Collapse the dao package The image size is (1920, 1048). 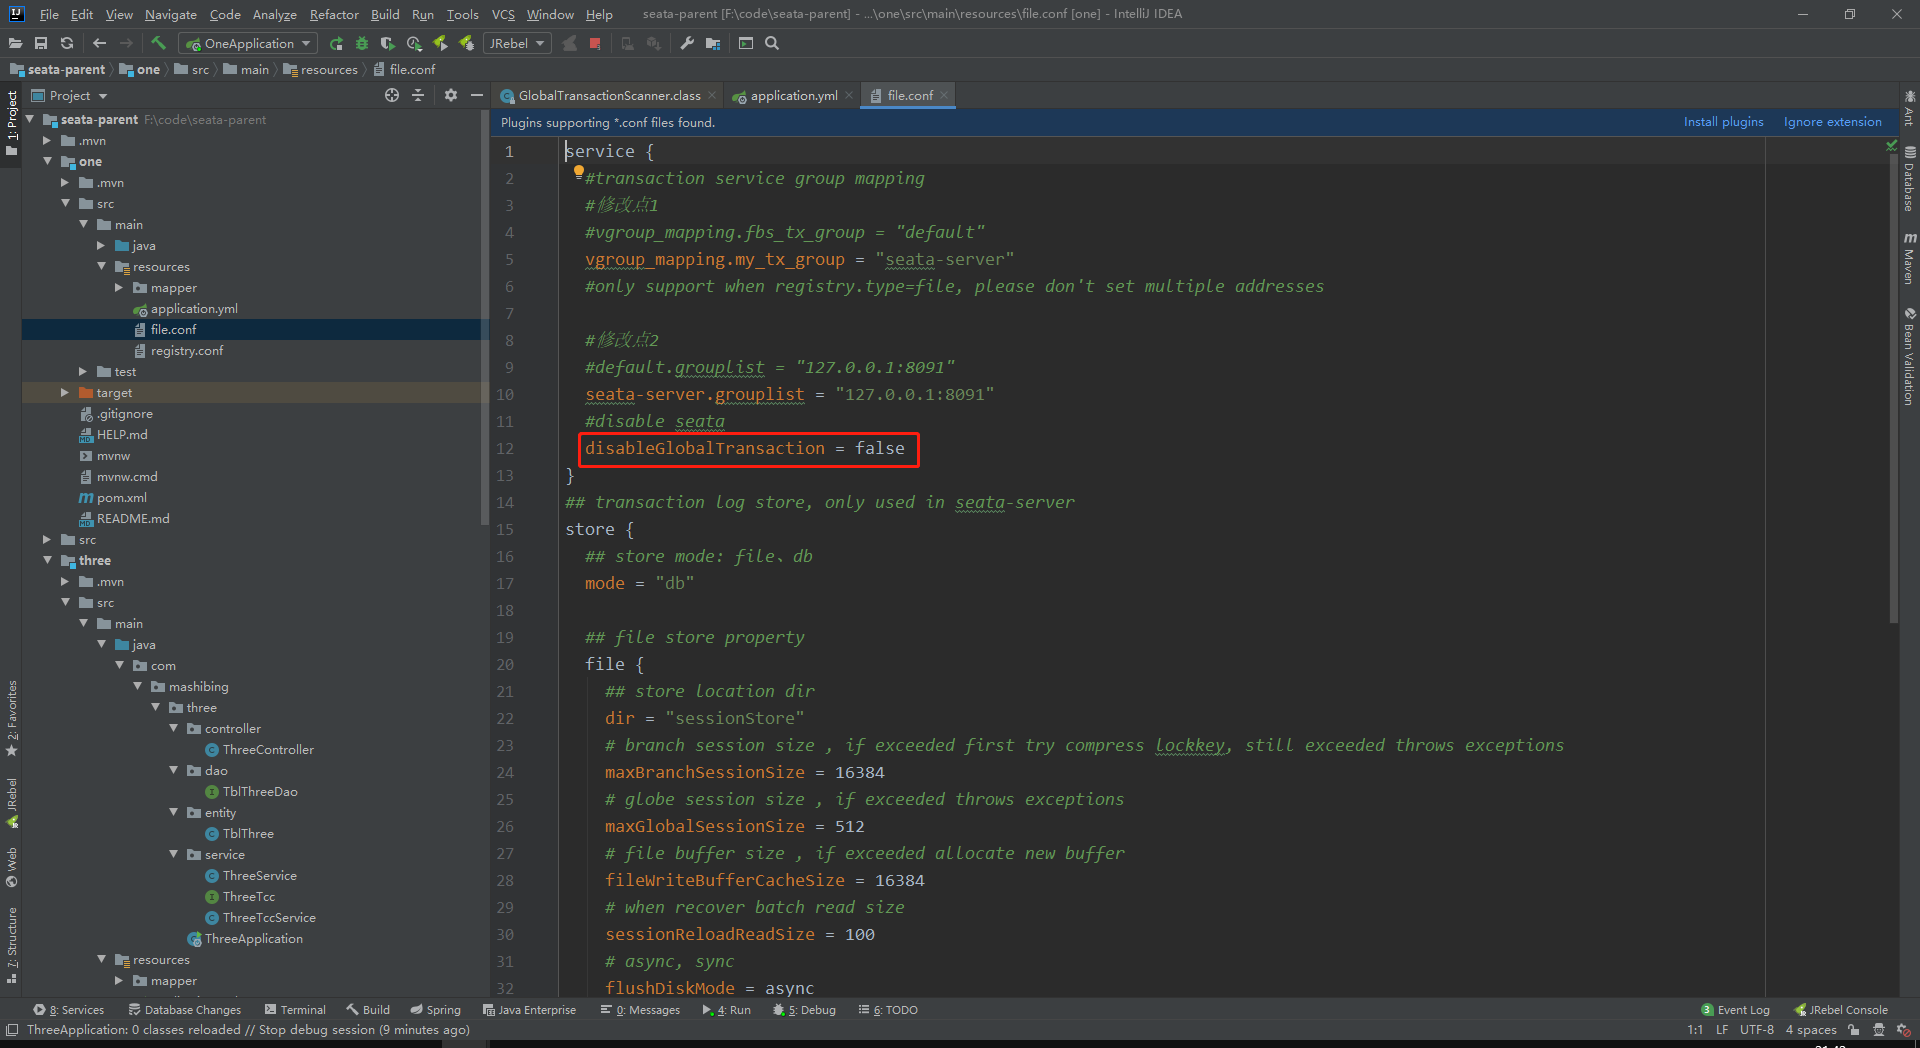tap(173, 770)
